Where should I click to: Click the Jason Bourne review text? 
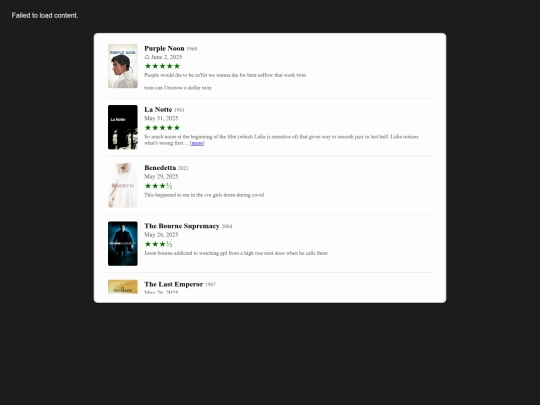[x=236, y=253]
